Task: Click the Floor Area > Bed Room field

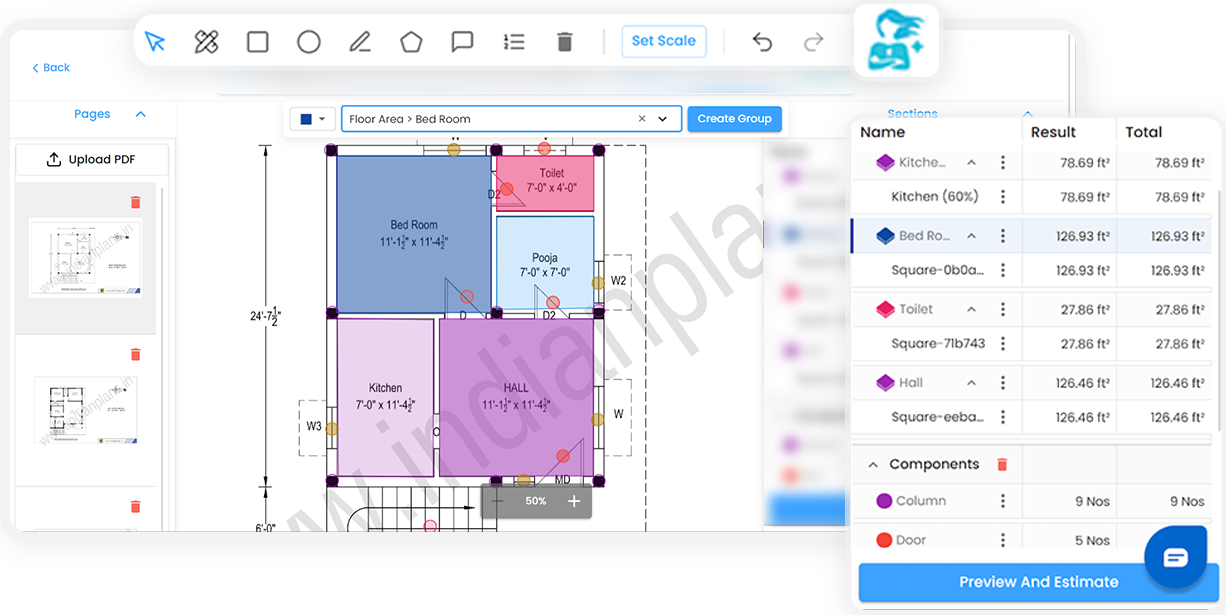Action: tap(511, 119)
